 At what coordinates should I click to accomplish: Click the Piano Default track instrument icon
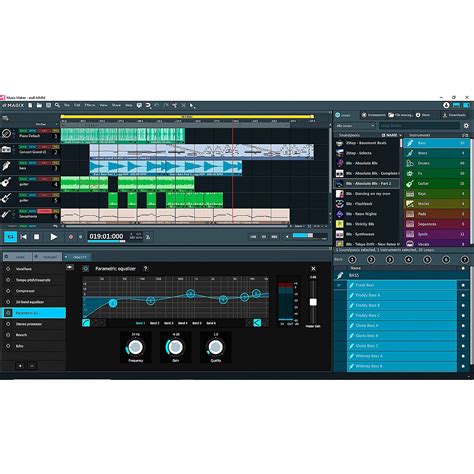[6, 133]
